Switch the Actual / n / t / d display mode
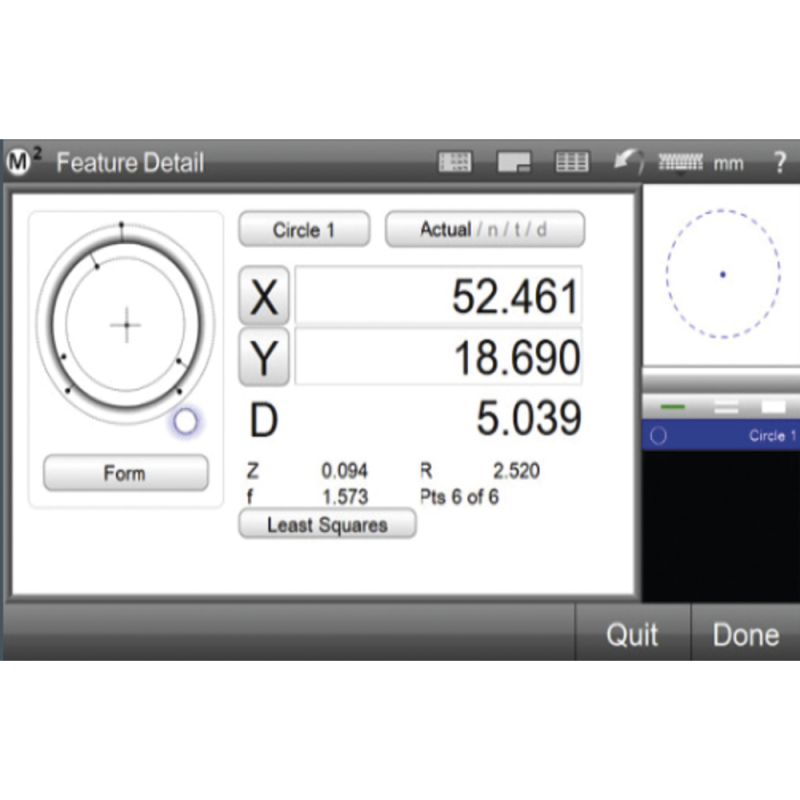The image size is (800, 800). [484, 230]
